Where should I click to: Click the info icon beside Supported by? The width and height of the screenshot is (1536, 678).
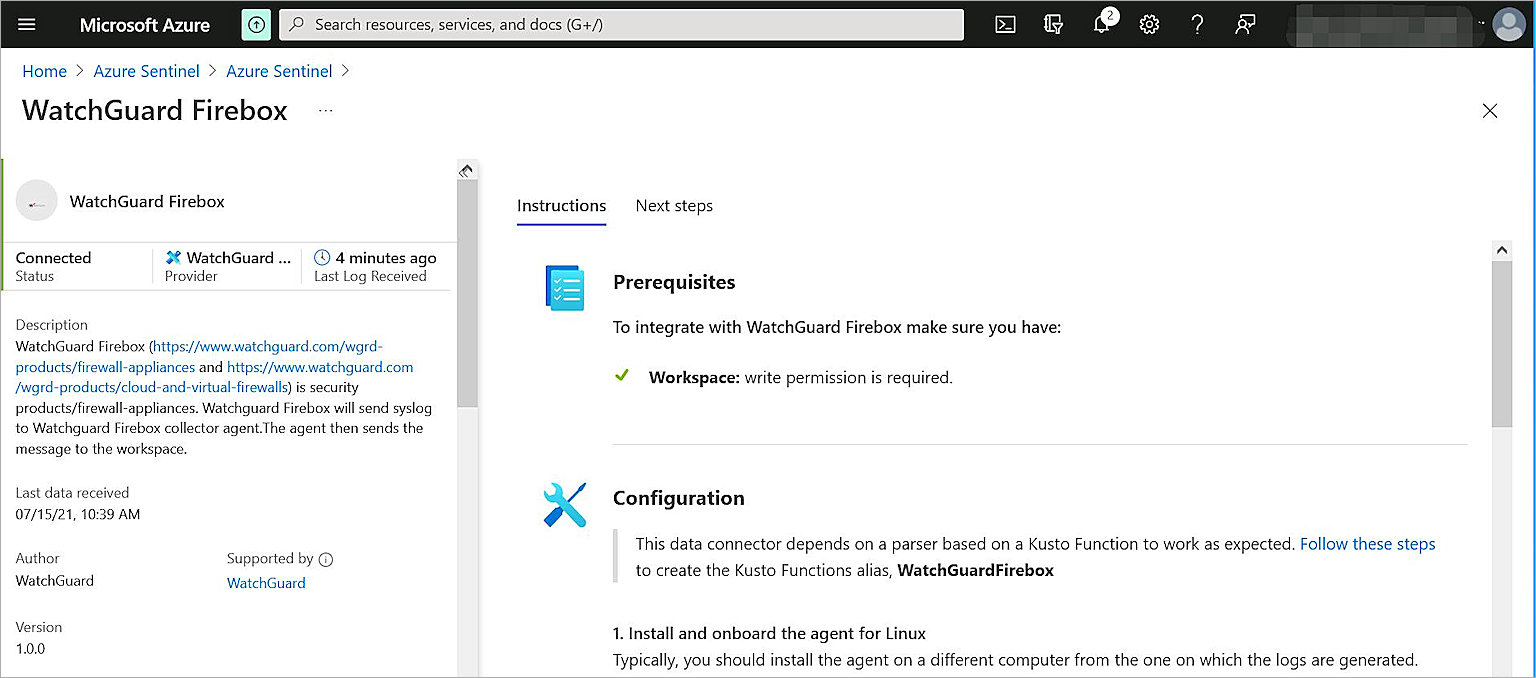(326, 560)
